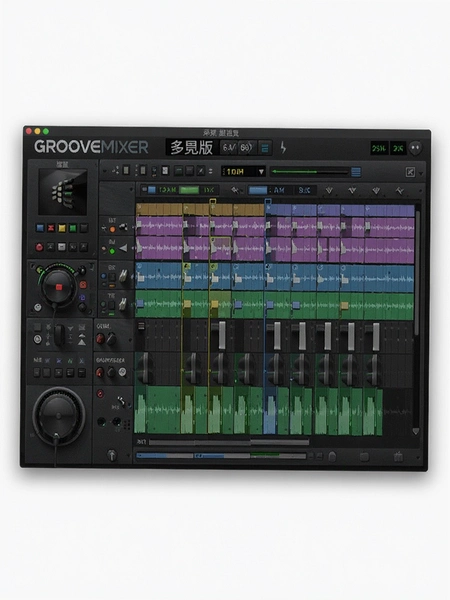The image size is (450, 600).
Task: Click the 25K green readout
Action: 379,148
